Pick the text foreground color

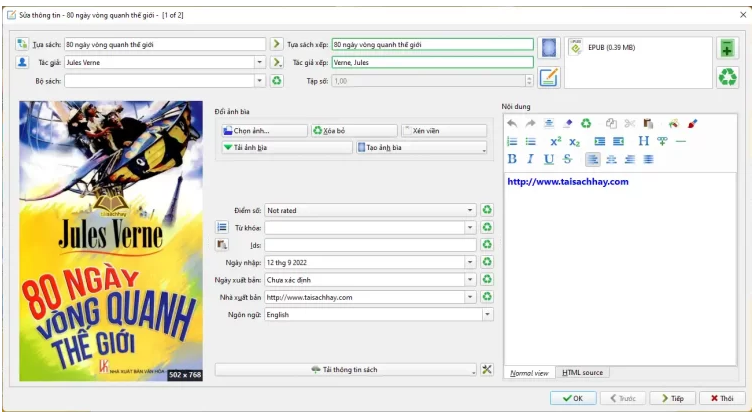(x=673, y=124)
